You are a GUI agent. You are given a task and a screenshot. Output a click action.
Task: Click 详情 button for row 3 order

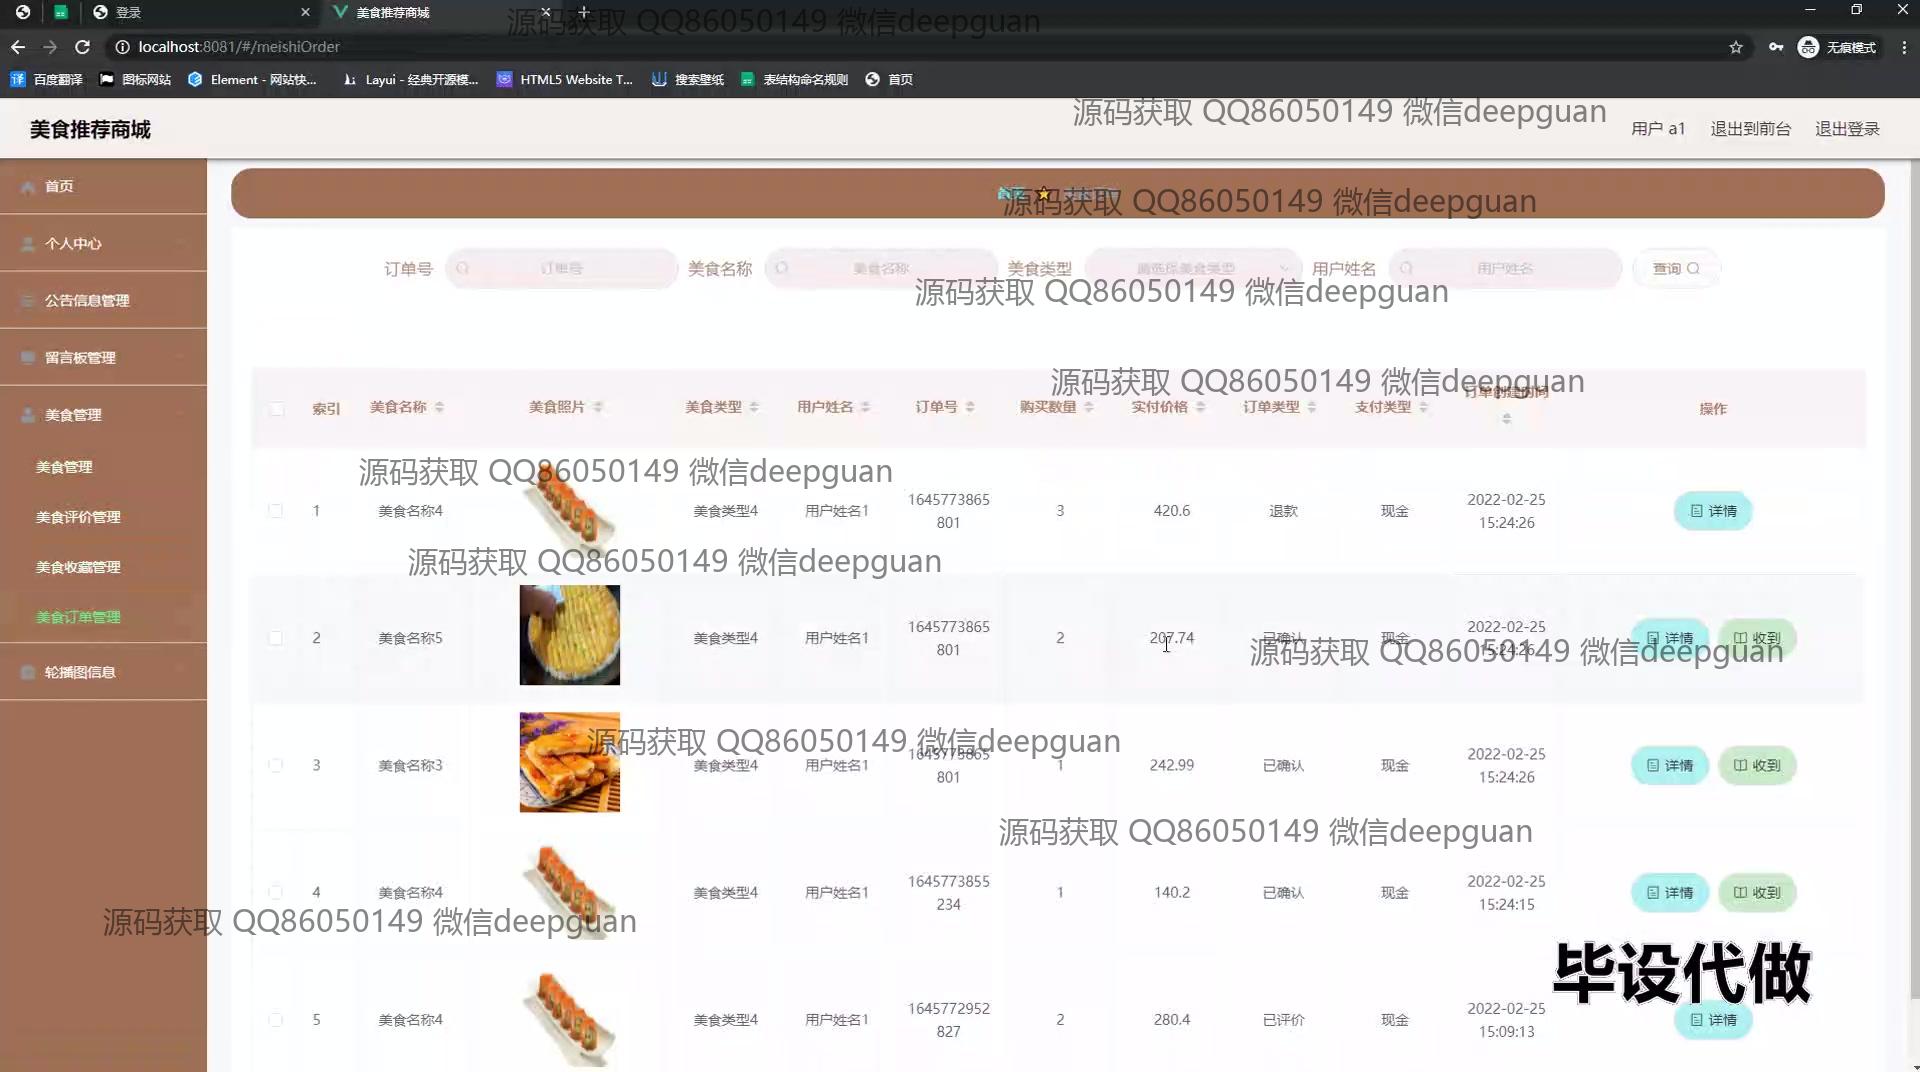(1670, 765)
